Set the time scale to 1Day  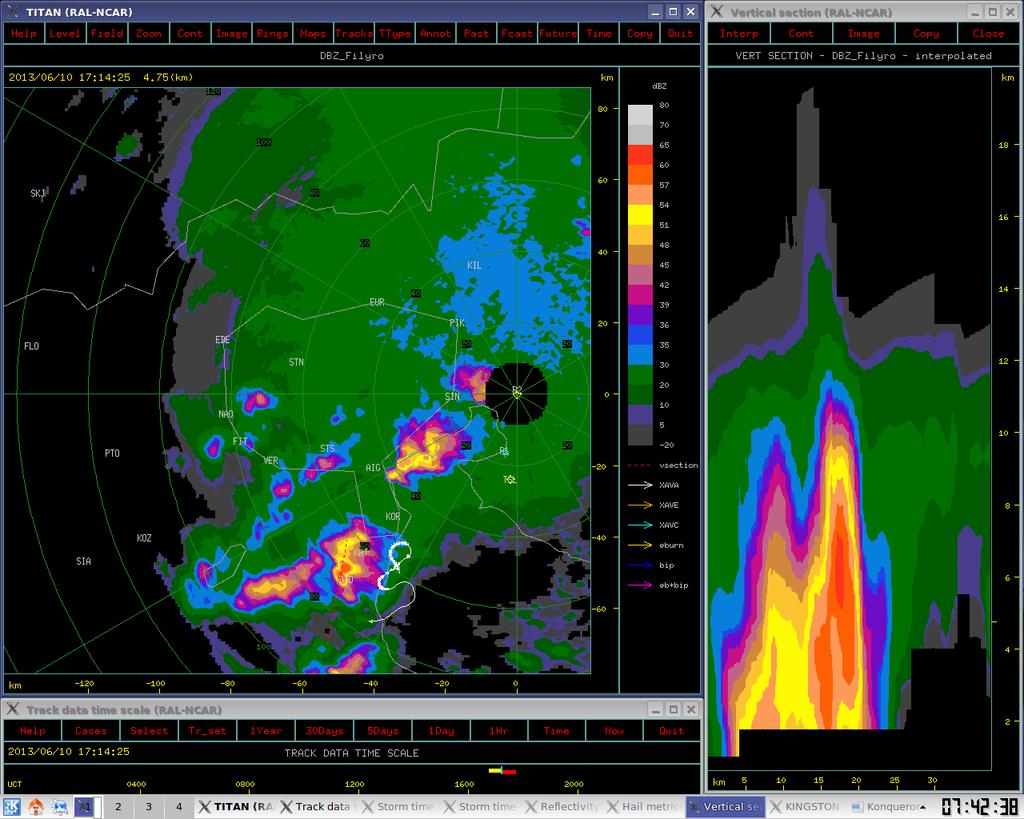pos(441,731)
